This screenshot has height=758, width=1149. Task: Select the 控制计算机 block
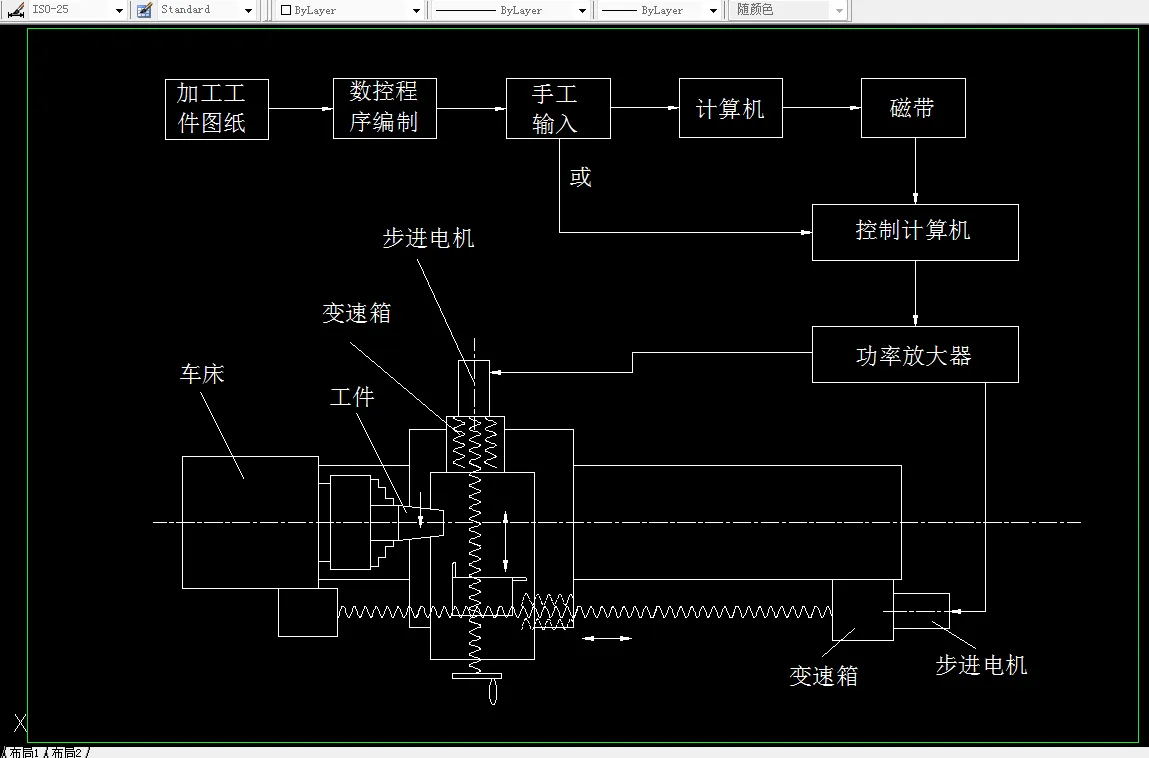(x=915, y=231)
